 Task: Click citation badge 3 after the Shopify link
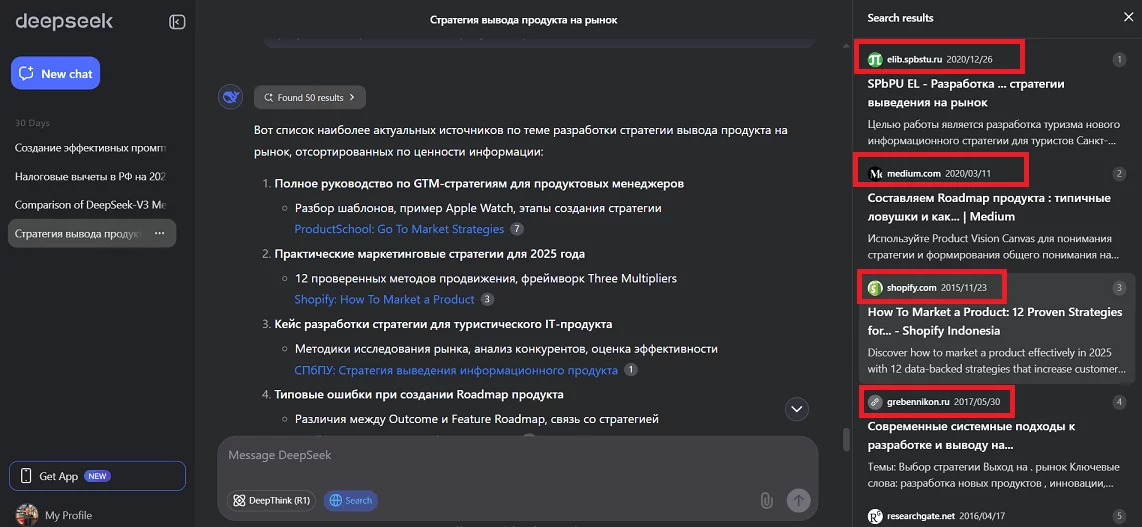(x=487, y=299)
